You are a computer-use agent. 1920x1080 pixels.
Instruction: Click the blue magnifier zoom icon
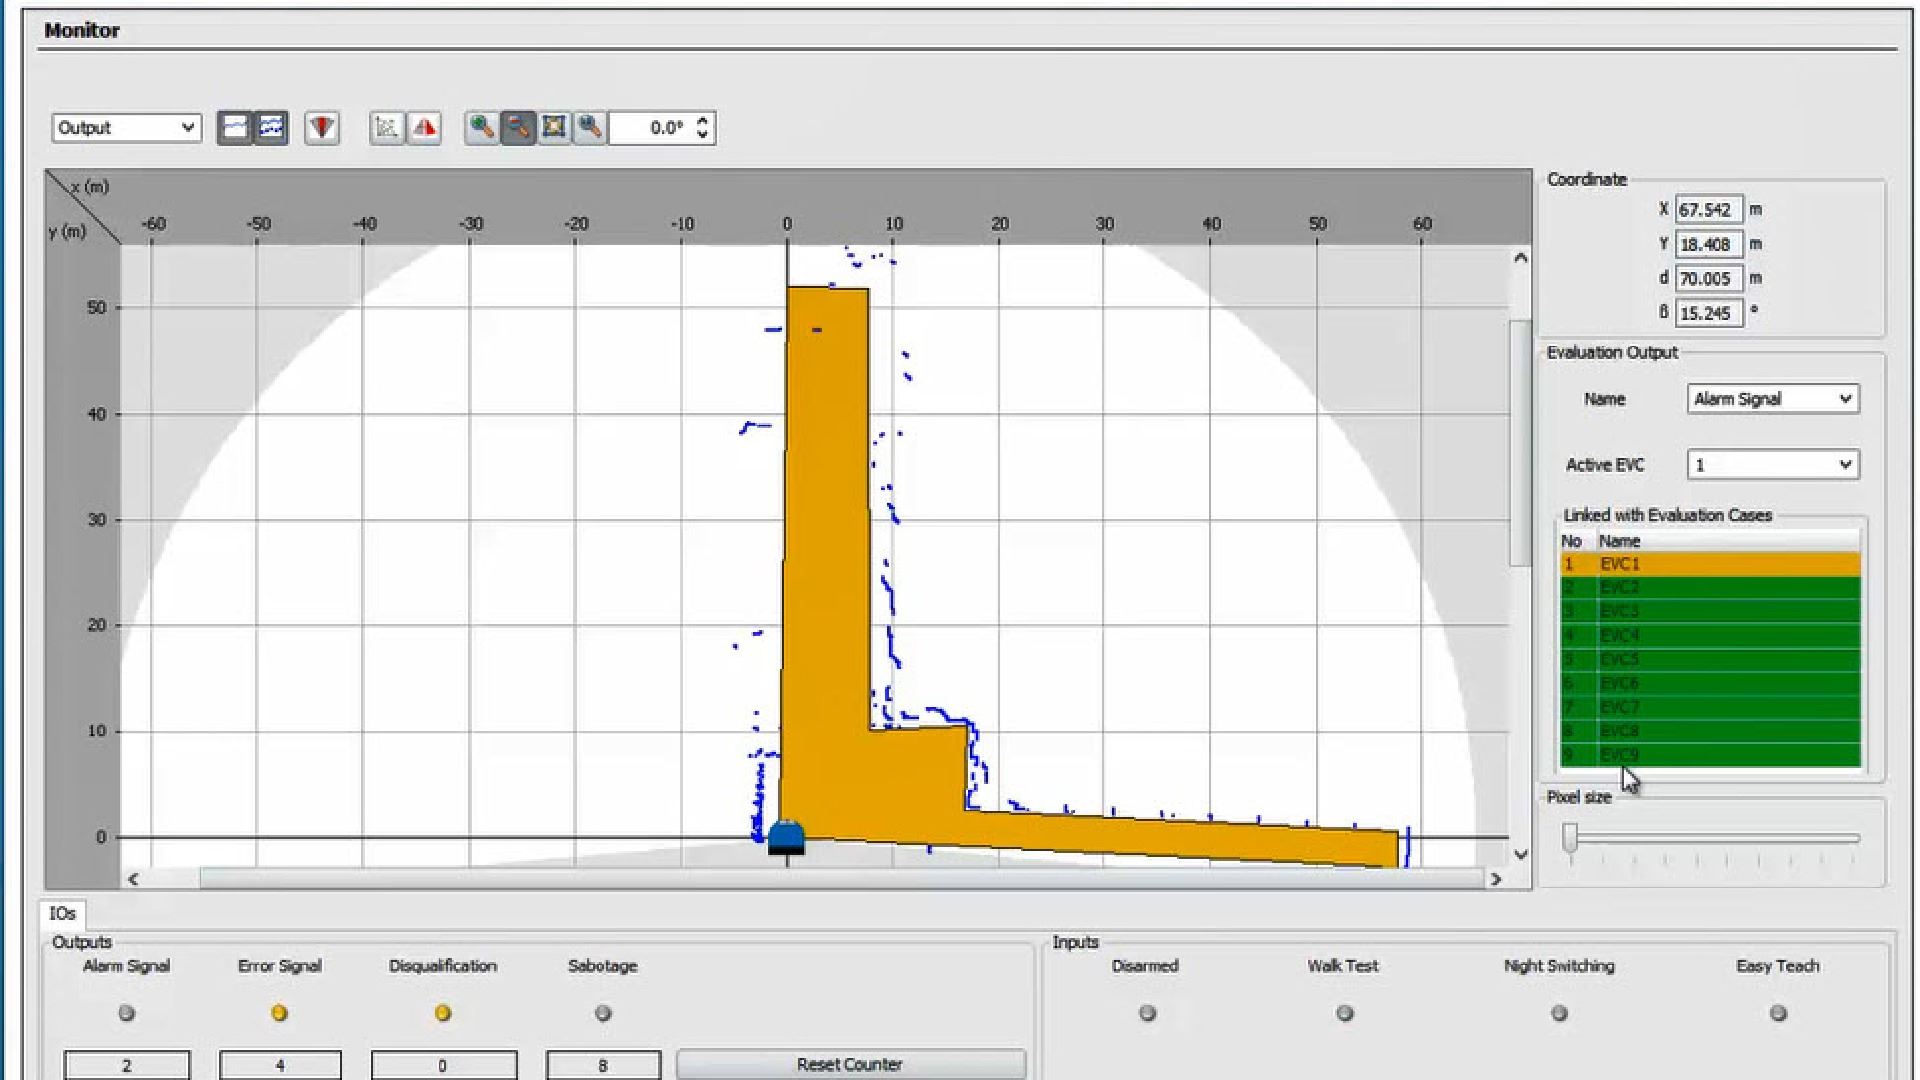tap(589, 127)
